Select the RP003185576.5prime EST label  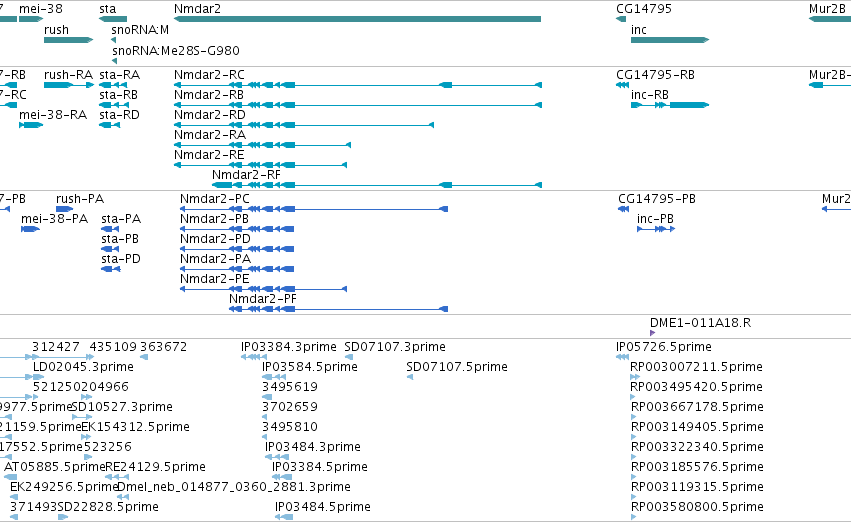click(x=697, y=467)
